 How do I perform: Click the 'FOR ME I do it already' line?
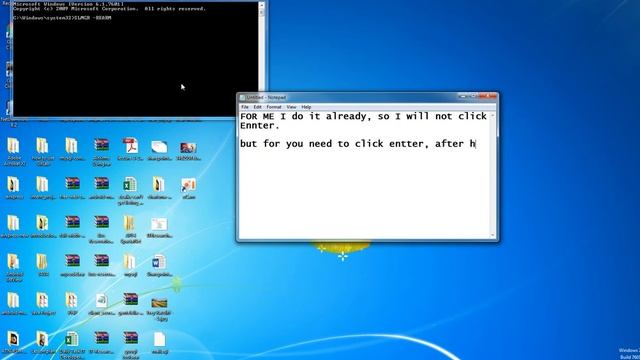[363, 116]
